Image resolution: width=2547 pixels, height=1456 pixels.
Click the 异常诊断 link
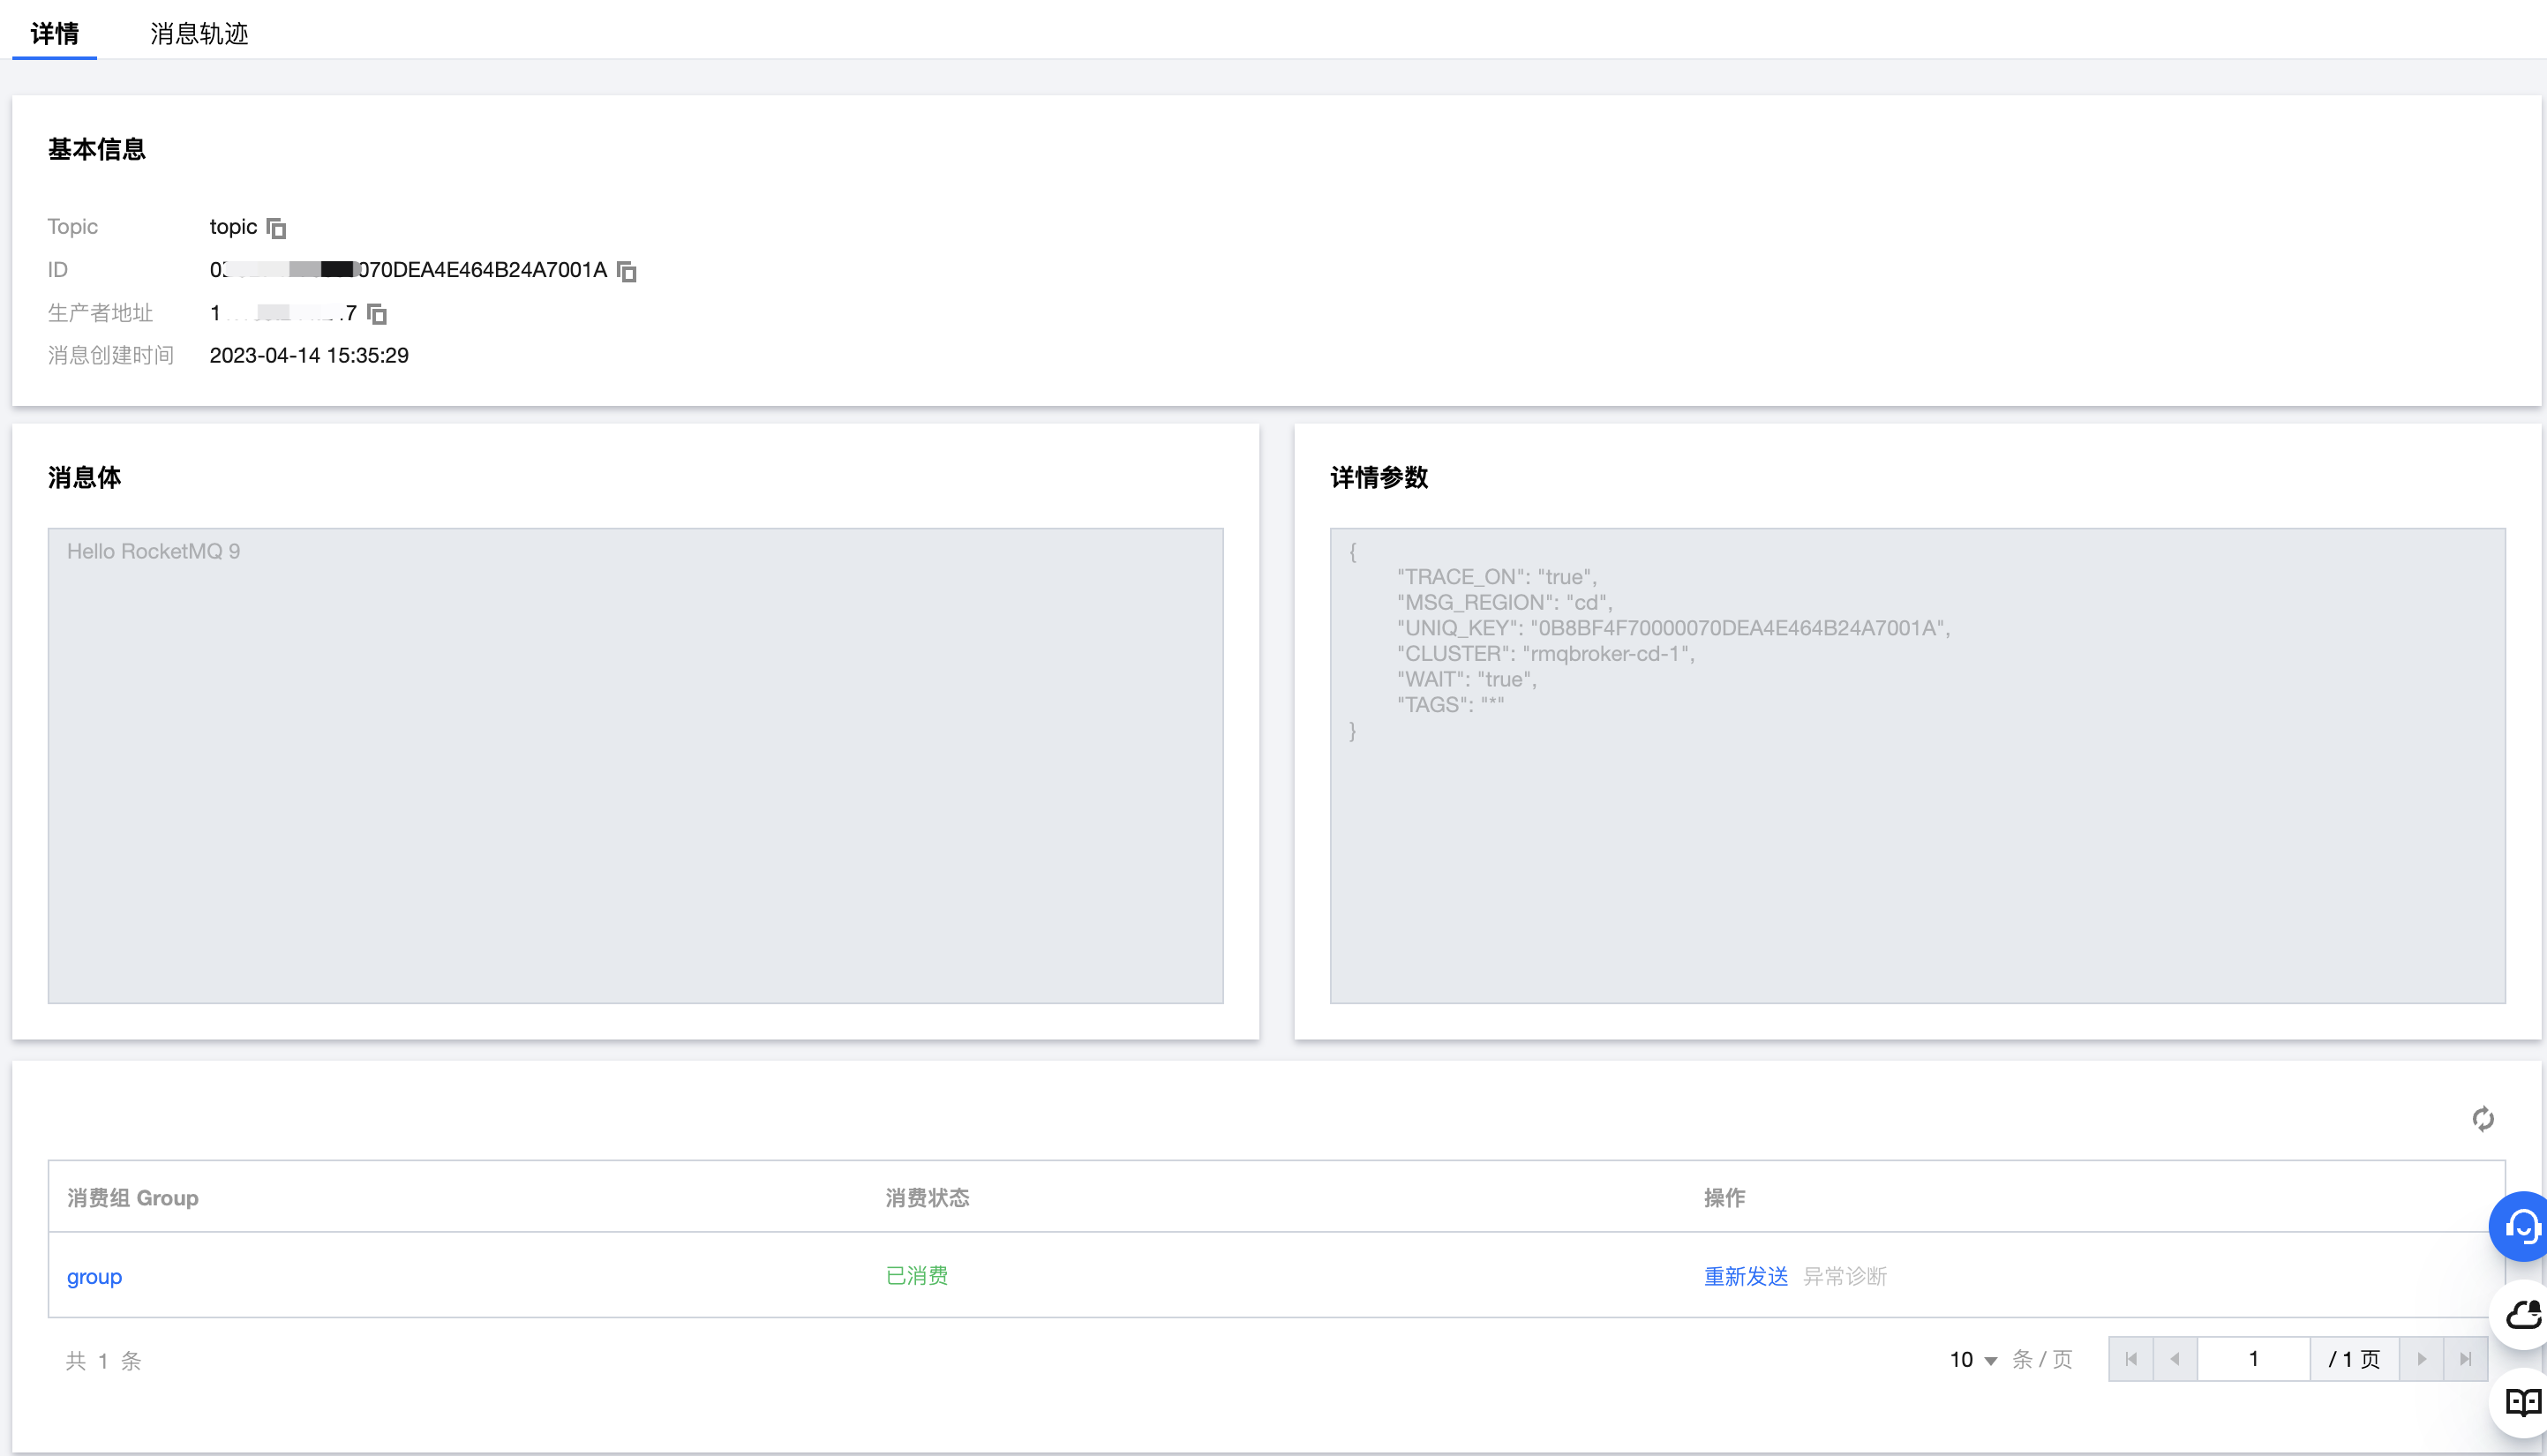point(1844,1276)
